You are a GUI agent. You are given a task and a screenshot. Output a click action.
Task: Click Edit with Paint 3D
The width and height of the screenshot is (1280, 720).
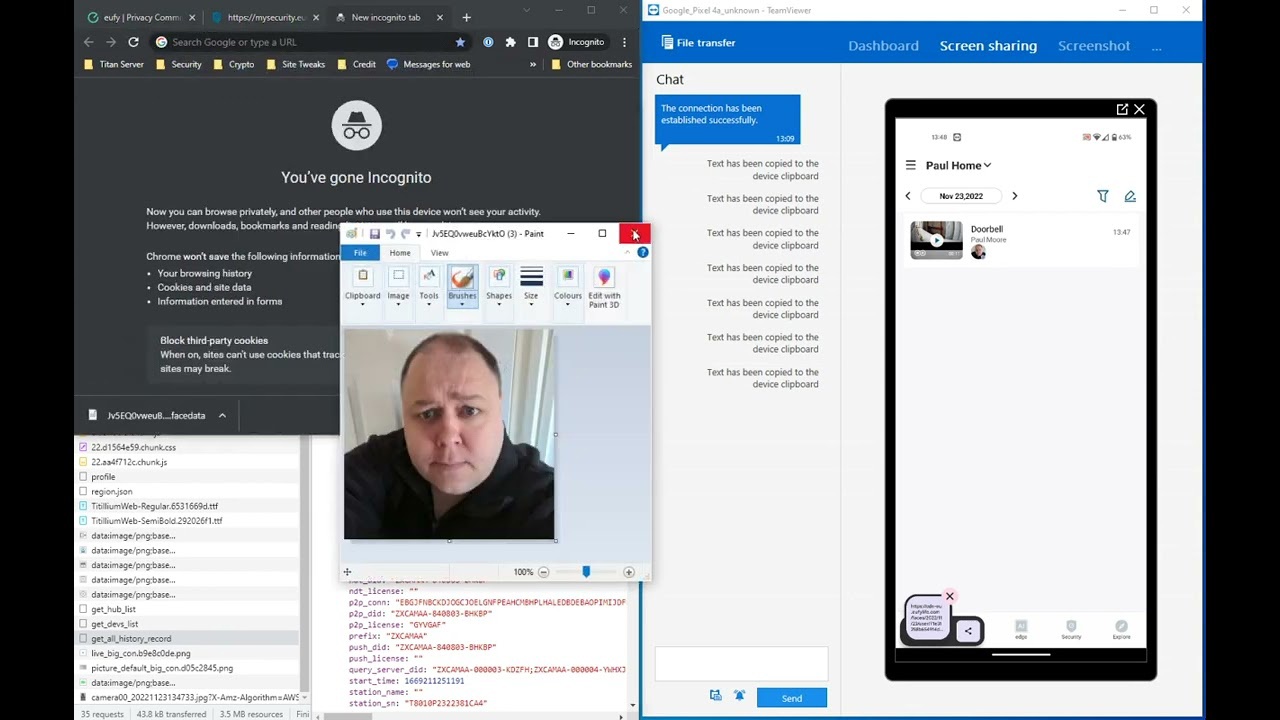[x=604, y=286]
